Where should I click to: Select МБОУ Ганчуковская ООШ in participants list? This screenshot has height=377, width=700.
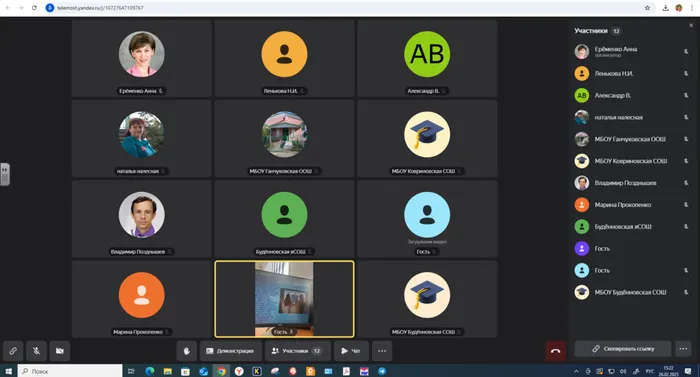631,139
